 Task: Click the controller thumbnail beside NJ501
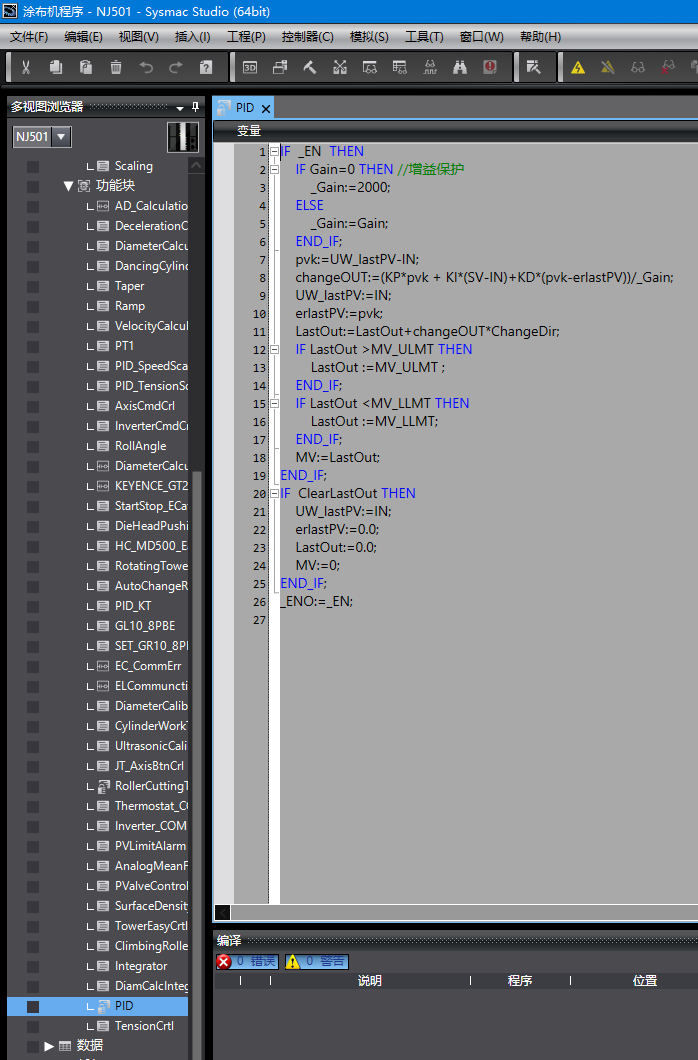(x=182, y=137)
